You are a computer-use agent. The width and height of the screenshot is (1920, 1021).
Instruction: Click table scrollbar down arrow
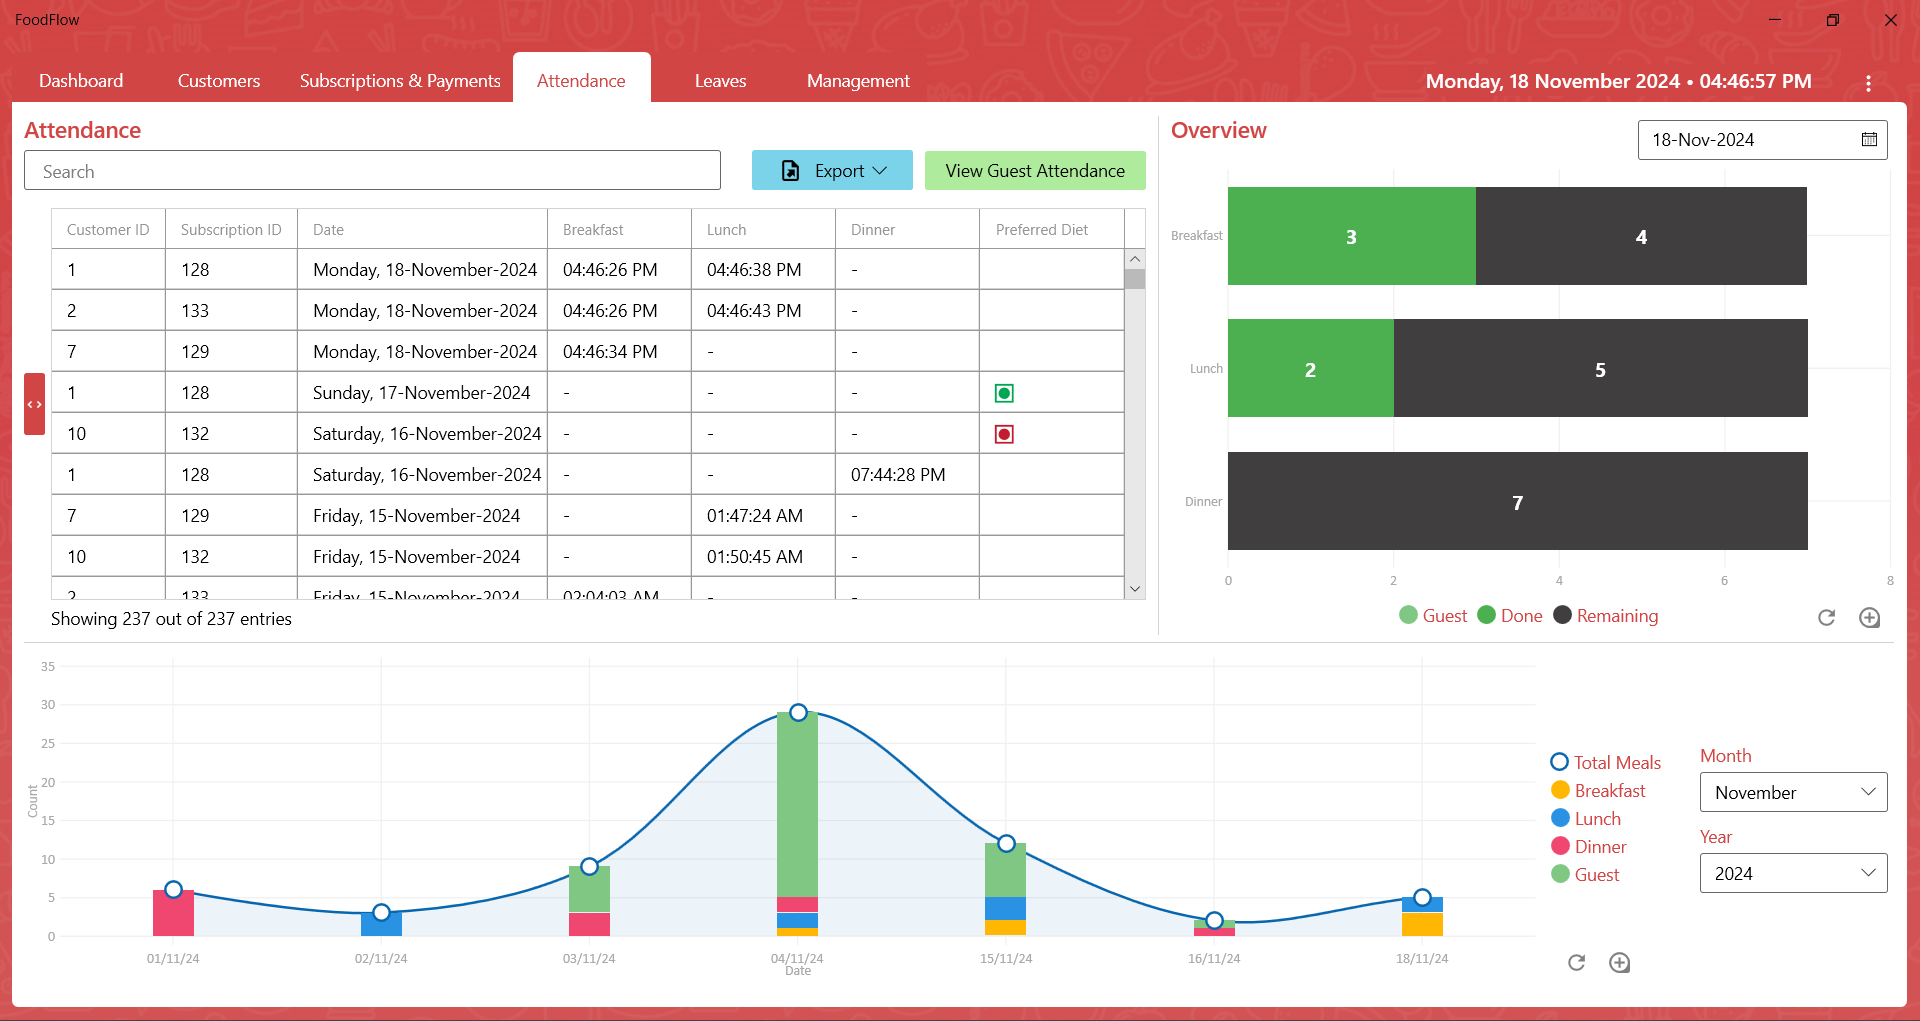point(1135,589)
